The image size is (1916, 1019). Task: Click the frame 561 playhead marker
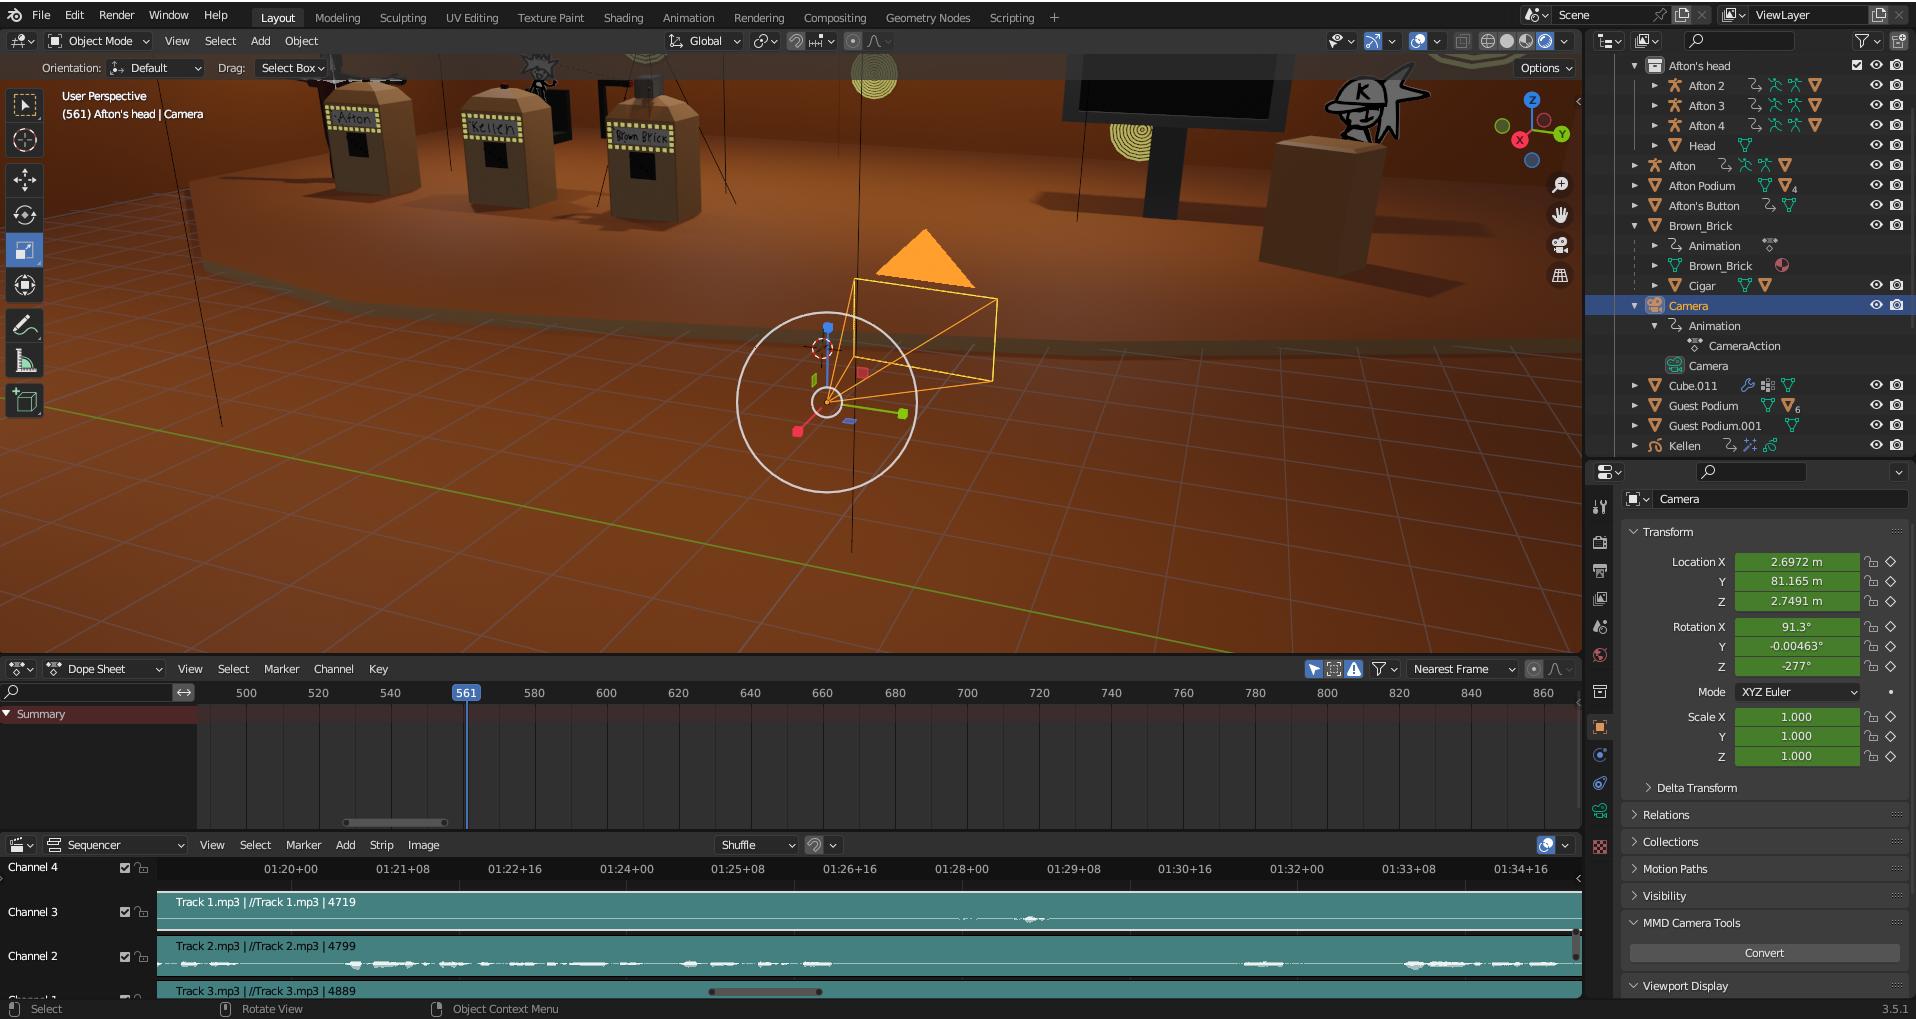pyautogui.click(x=466, y=693)
